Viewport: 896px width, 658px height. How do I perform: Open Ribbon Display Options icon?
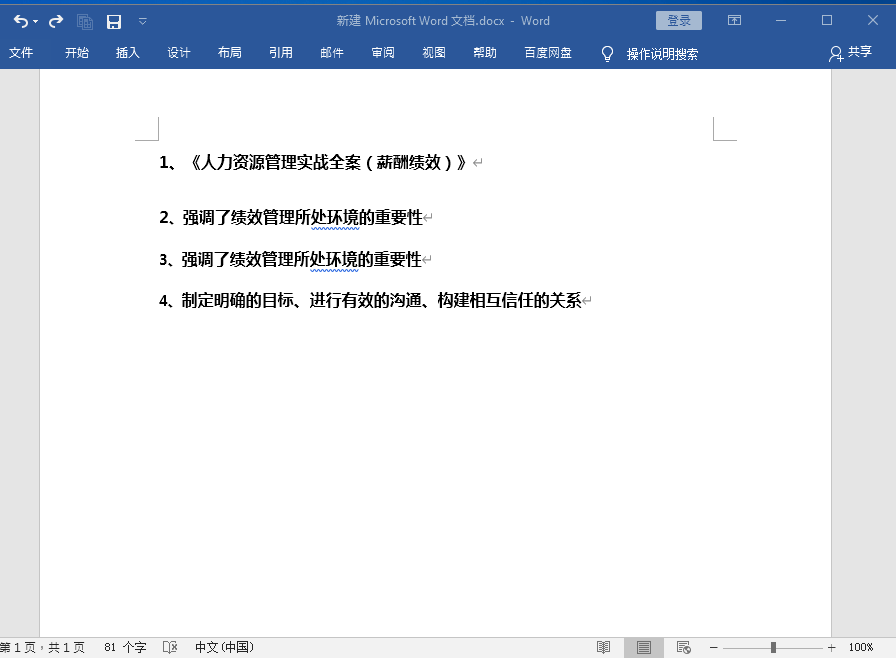point(734,21)
